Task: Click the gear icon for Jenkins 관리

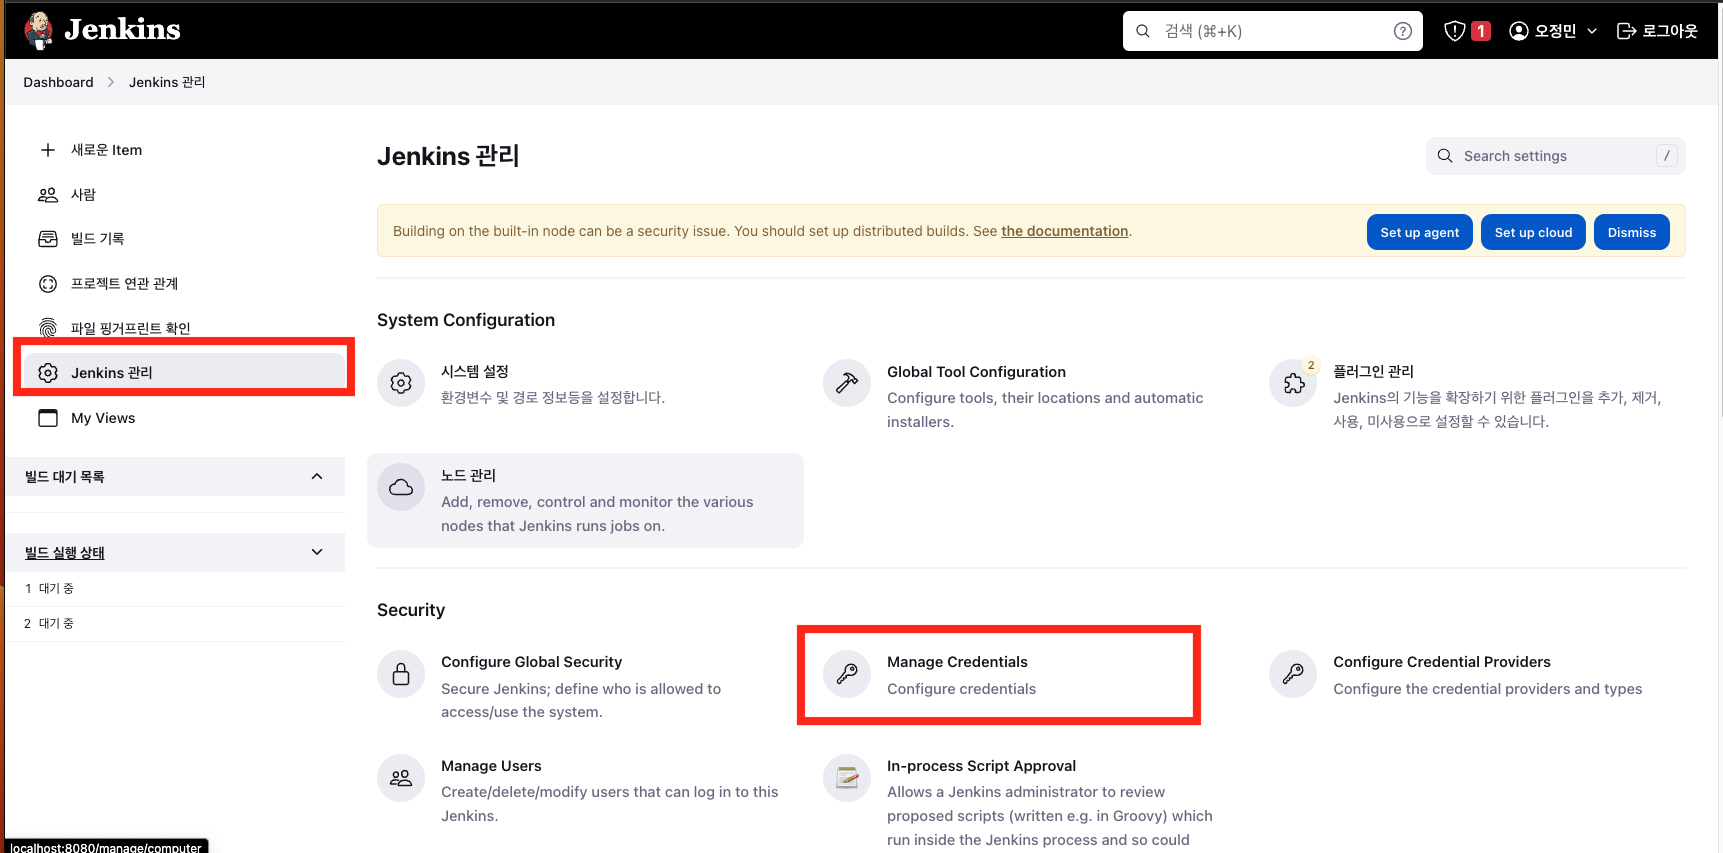Action: click(x=48, y=373)
